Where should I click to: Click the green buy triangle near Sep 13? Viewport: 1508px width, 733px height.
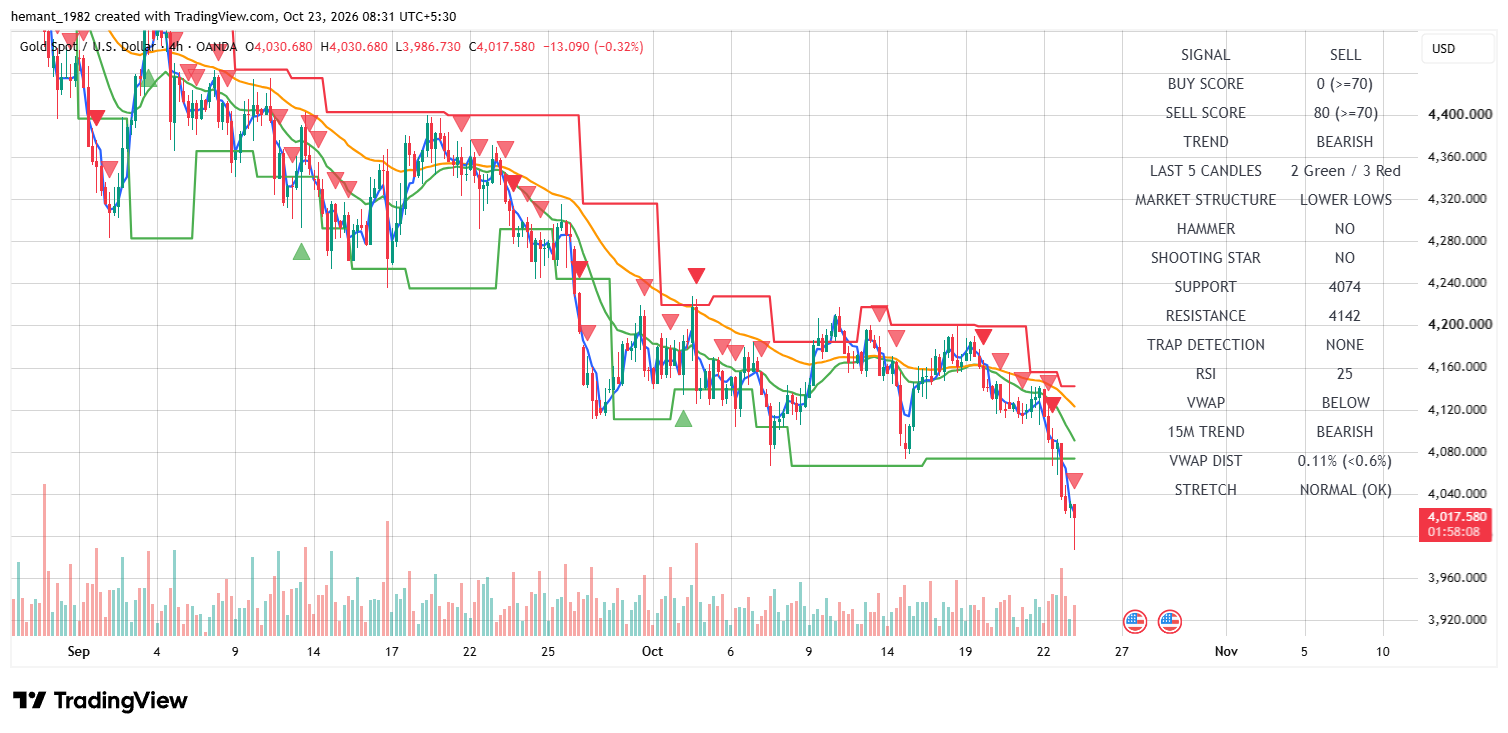[x=301, y=251]
